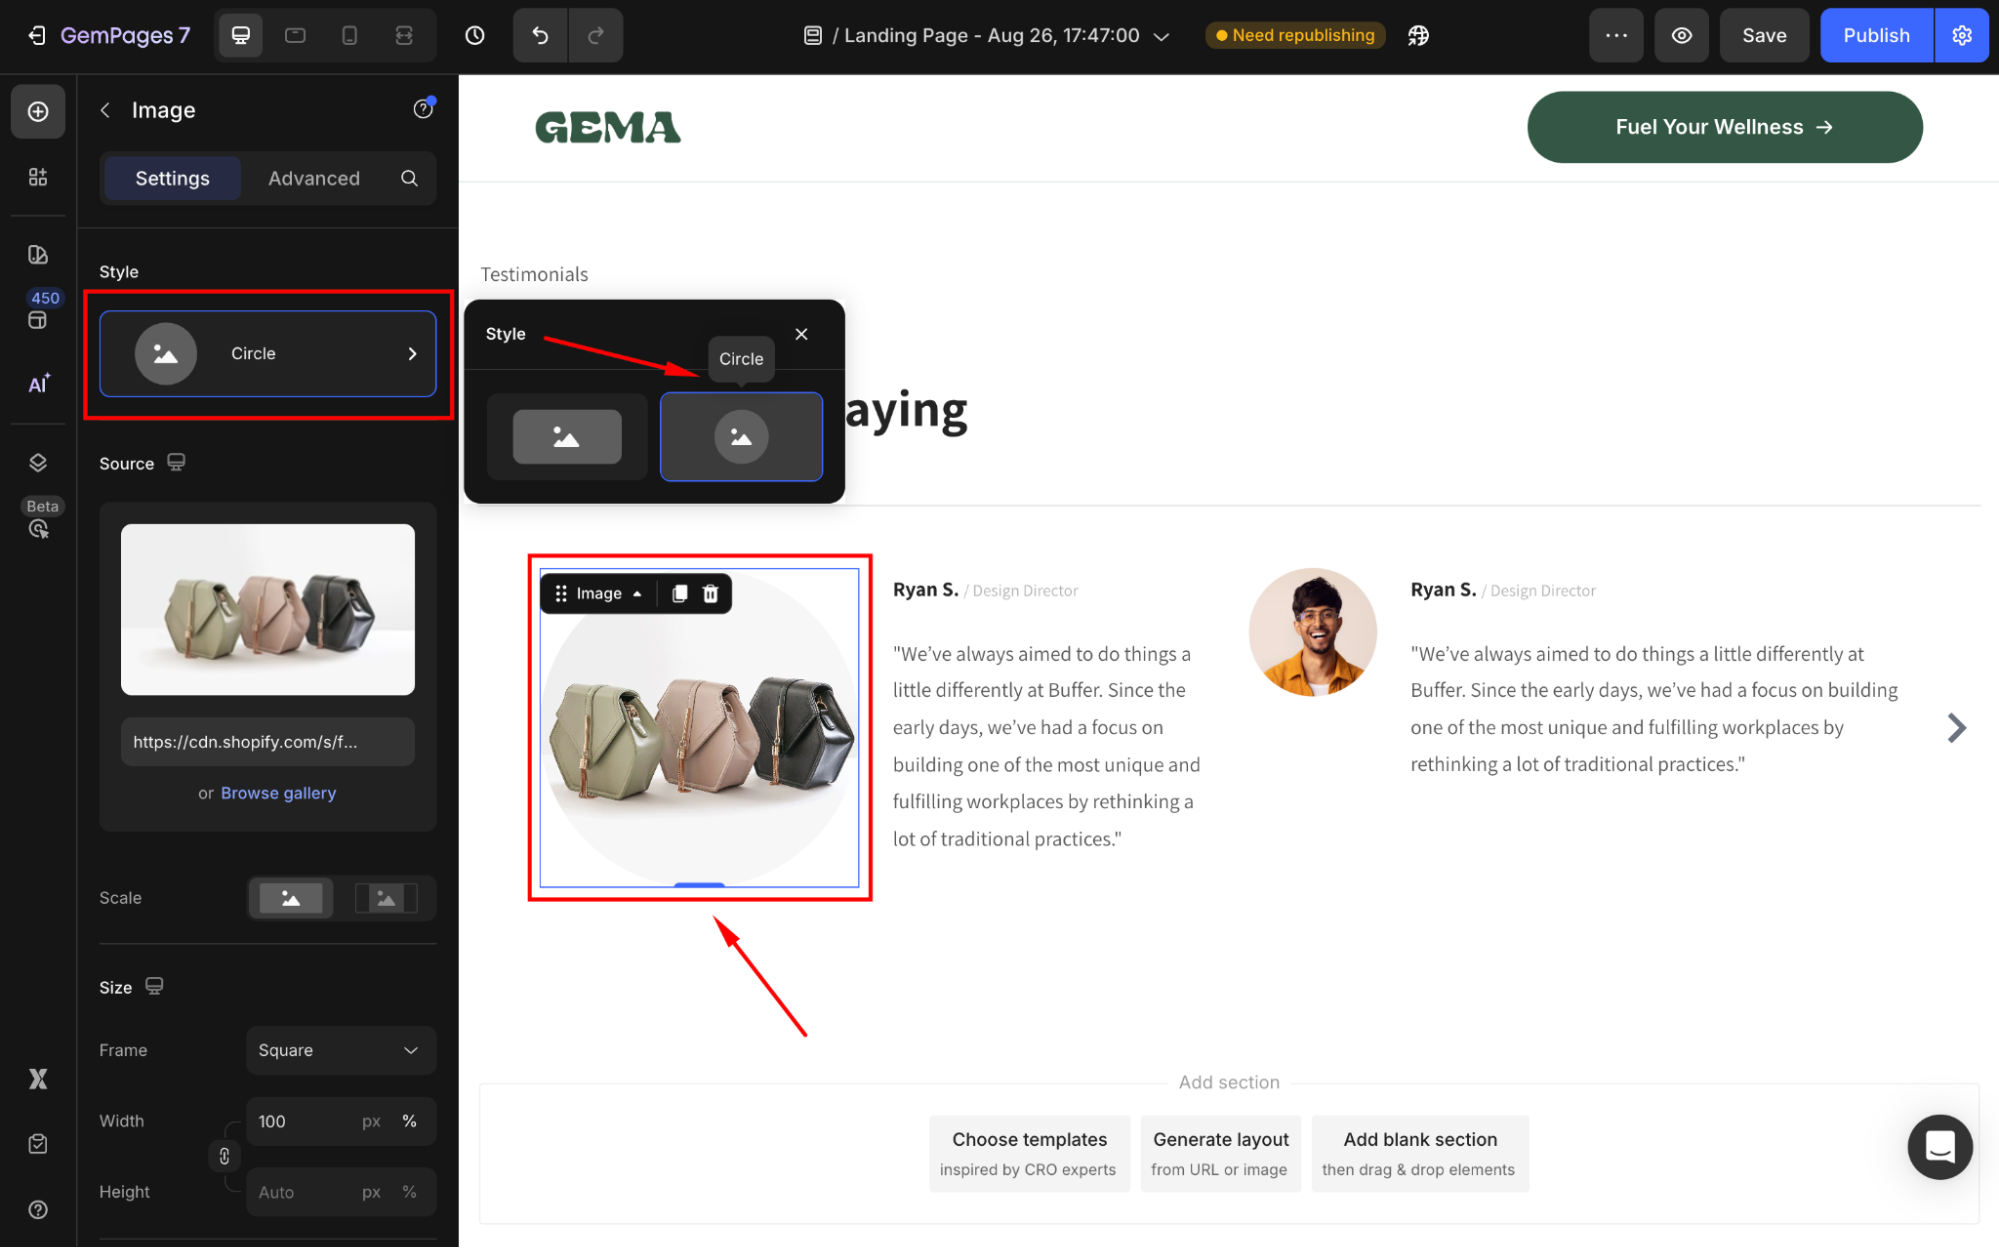Image resolution: width=1999 pixels, height=1248 pixels.
Task: Open version history clock icon
Action: [475, 36]
